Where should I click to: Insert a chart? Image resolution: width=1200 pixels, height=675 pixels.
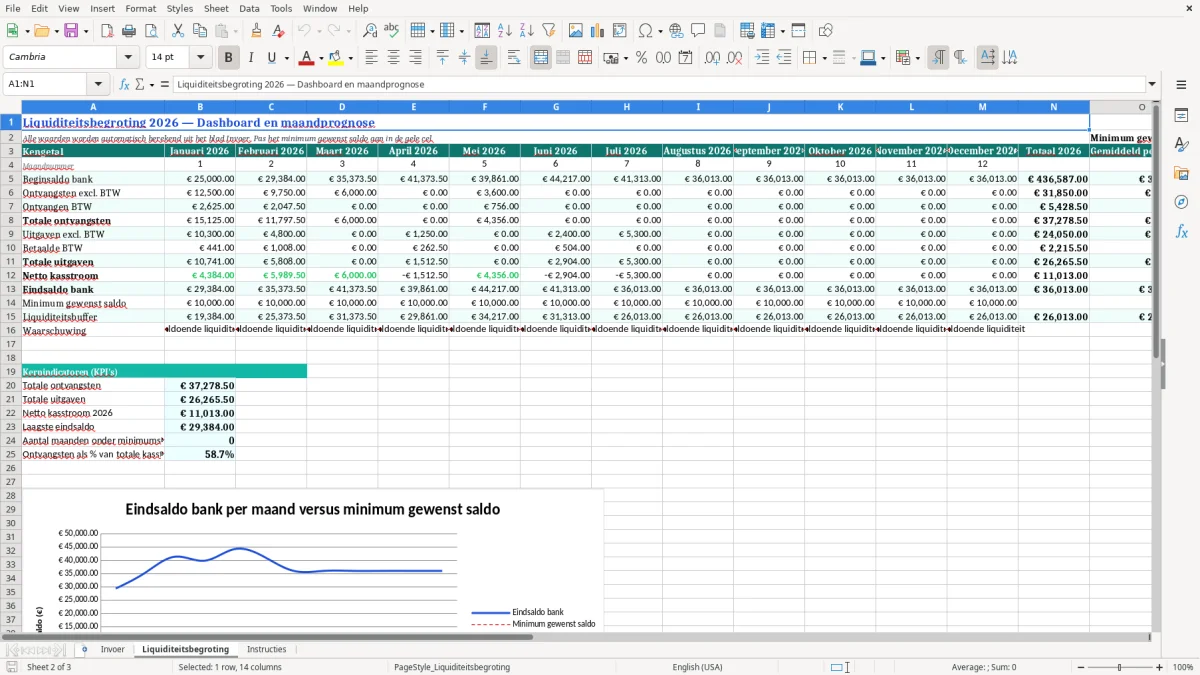coord(598,31)
